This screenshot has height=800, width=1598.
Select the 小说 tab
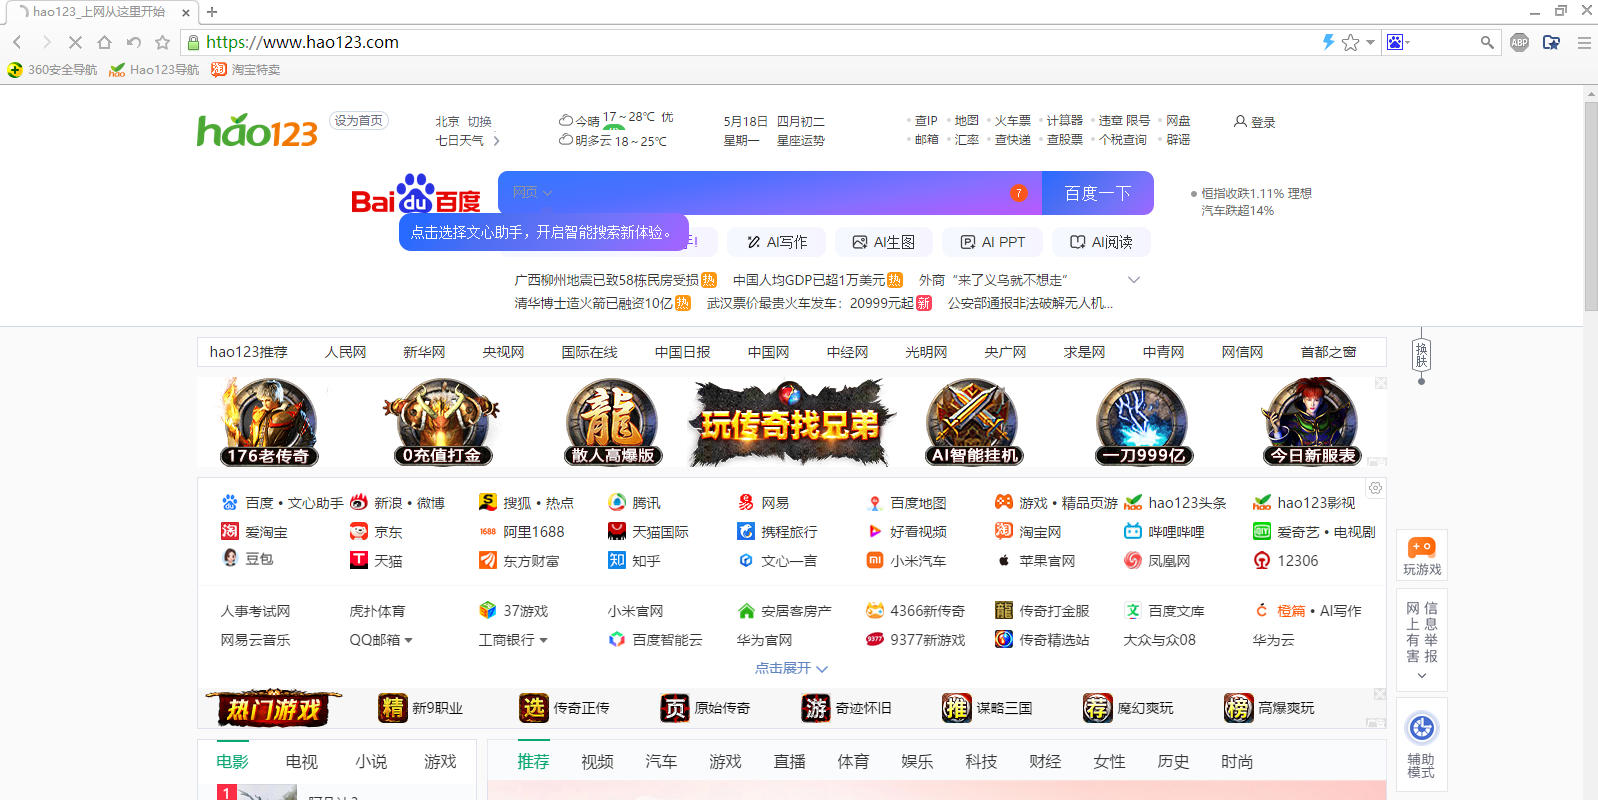coord(371,762)
